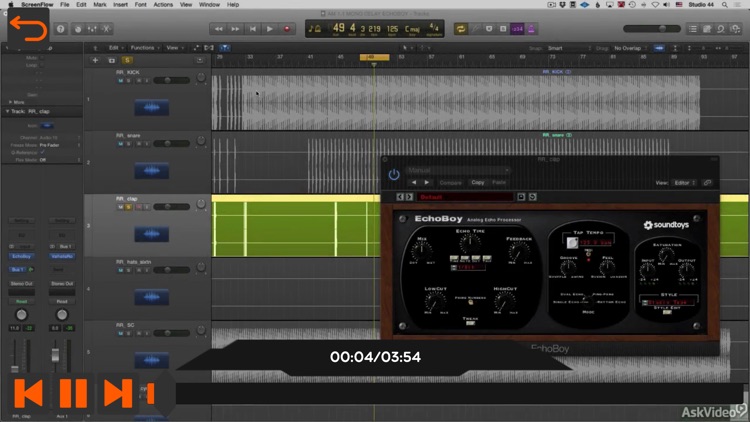Rewind the Logic transport
750x422 pixels.
pos(218,29)
